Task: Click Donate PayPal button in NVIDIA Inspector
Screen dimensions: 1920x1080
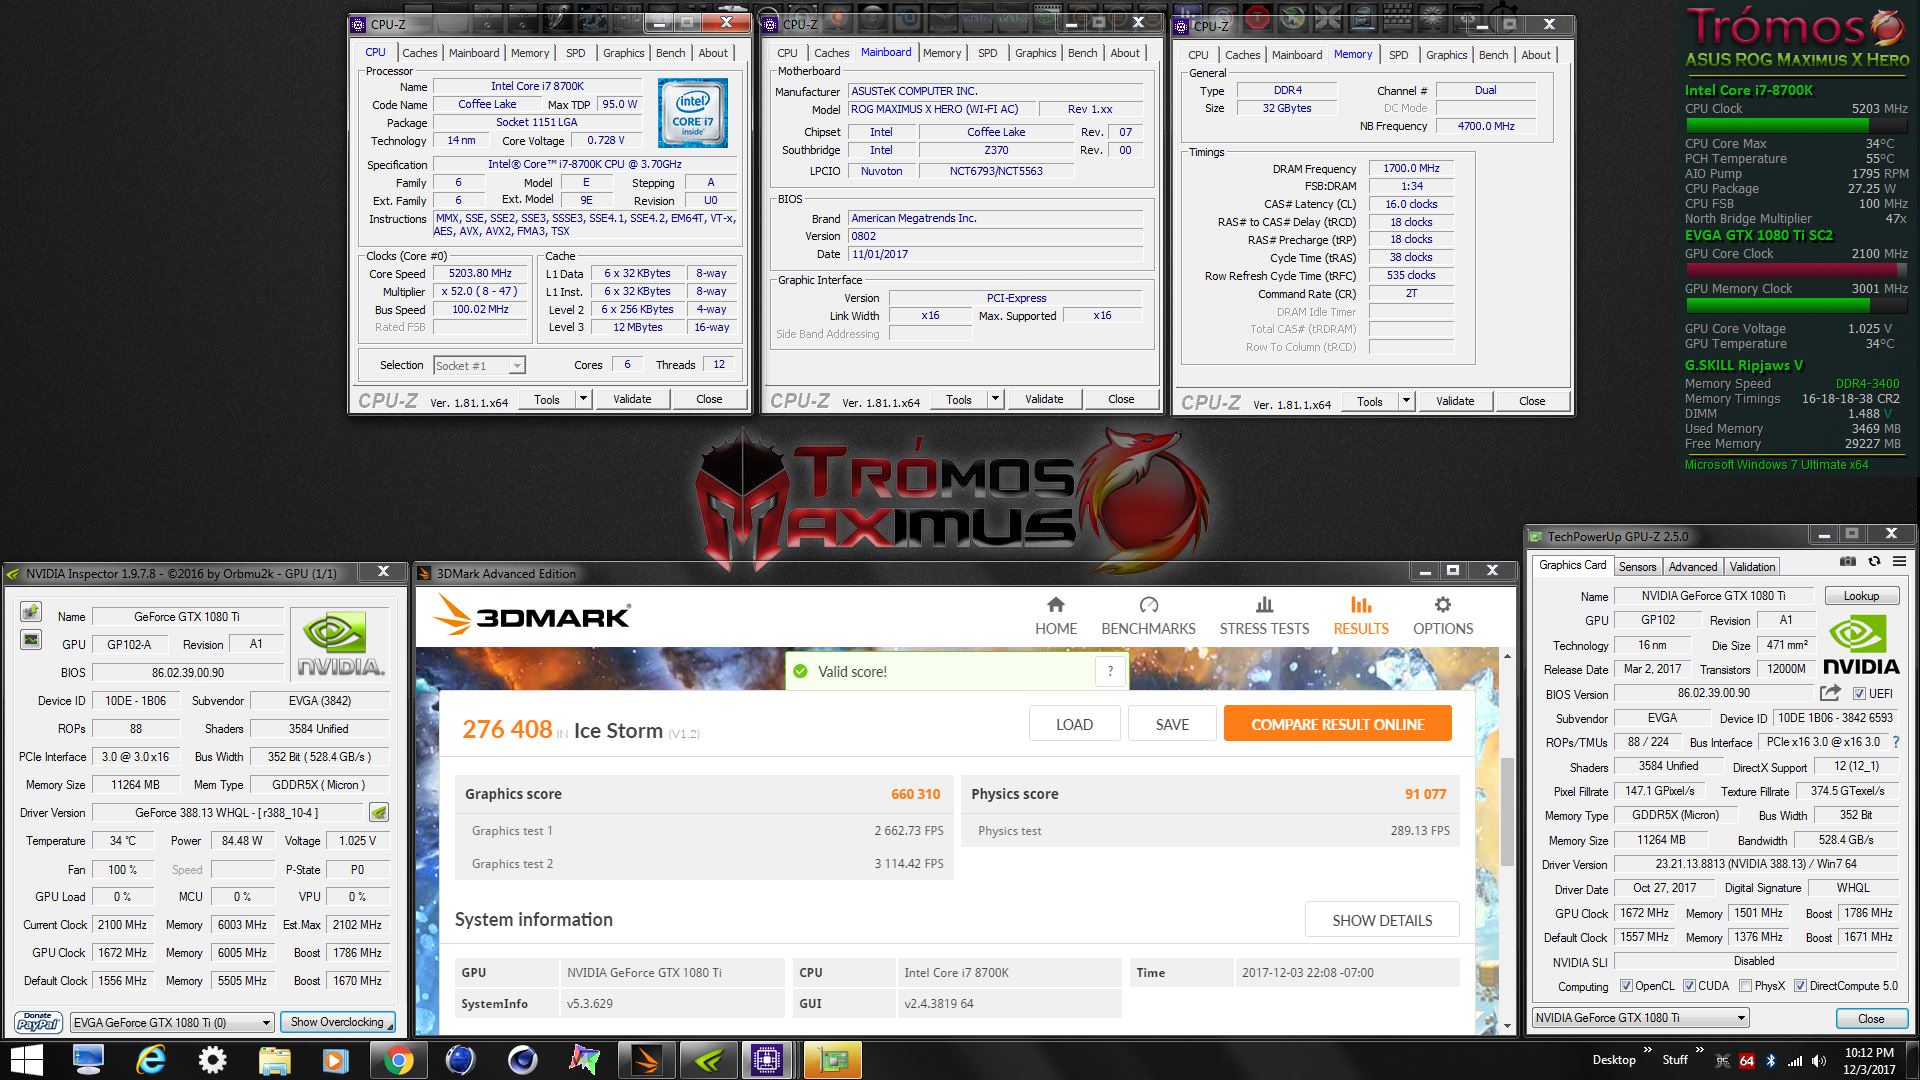Action: click(x=38, y=1022)
